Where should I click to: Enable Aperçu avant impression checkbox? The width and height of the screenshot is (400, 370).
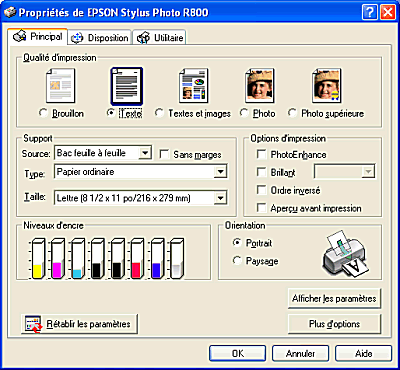pyautogui.click(x=261, y=208)
